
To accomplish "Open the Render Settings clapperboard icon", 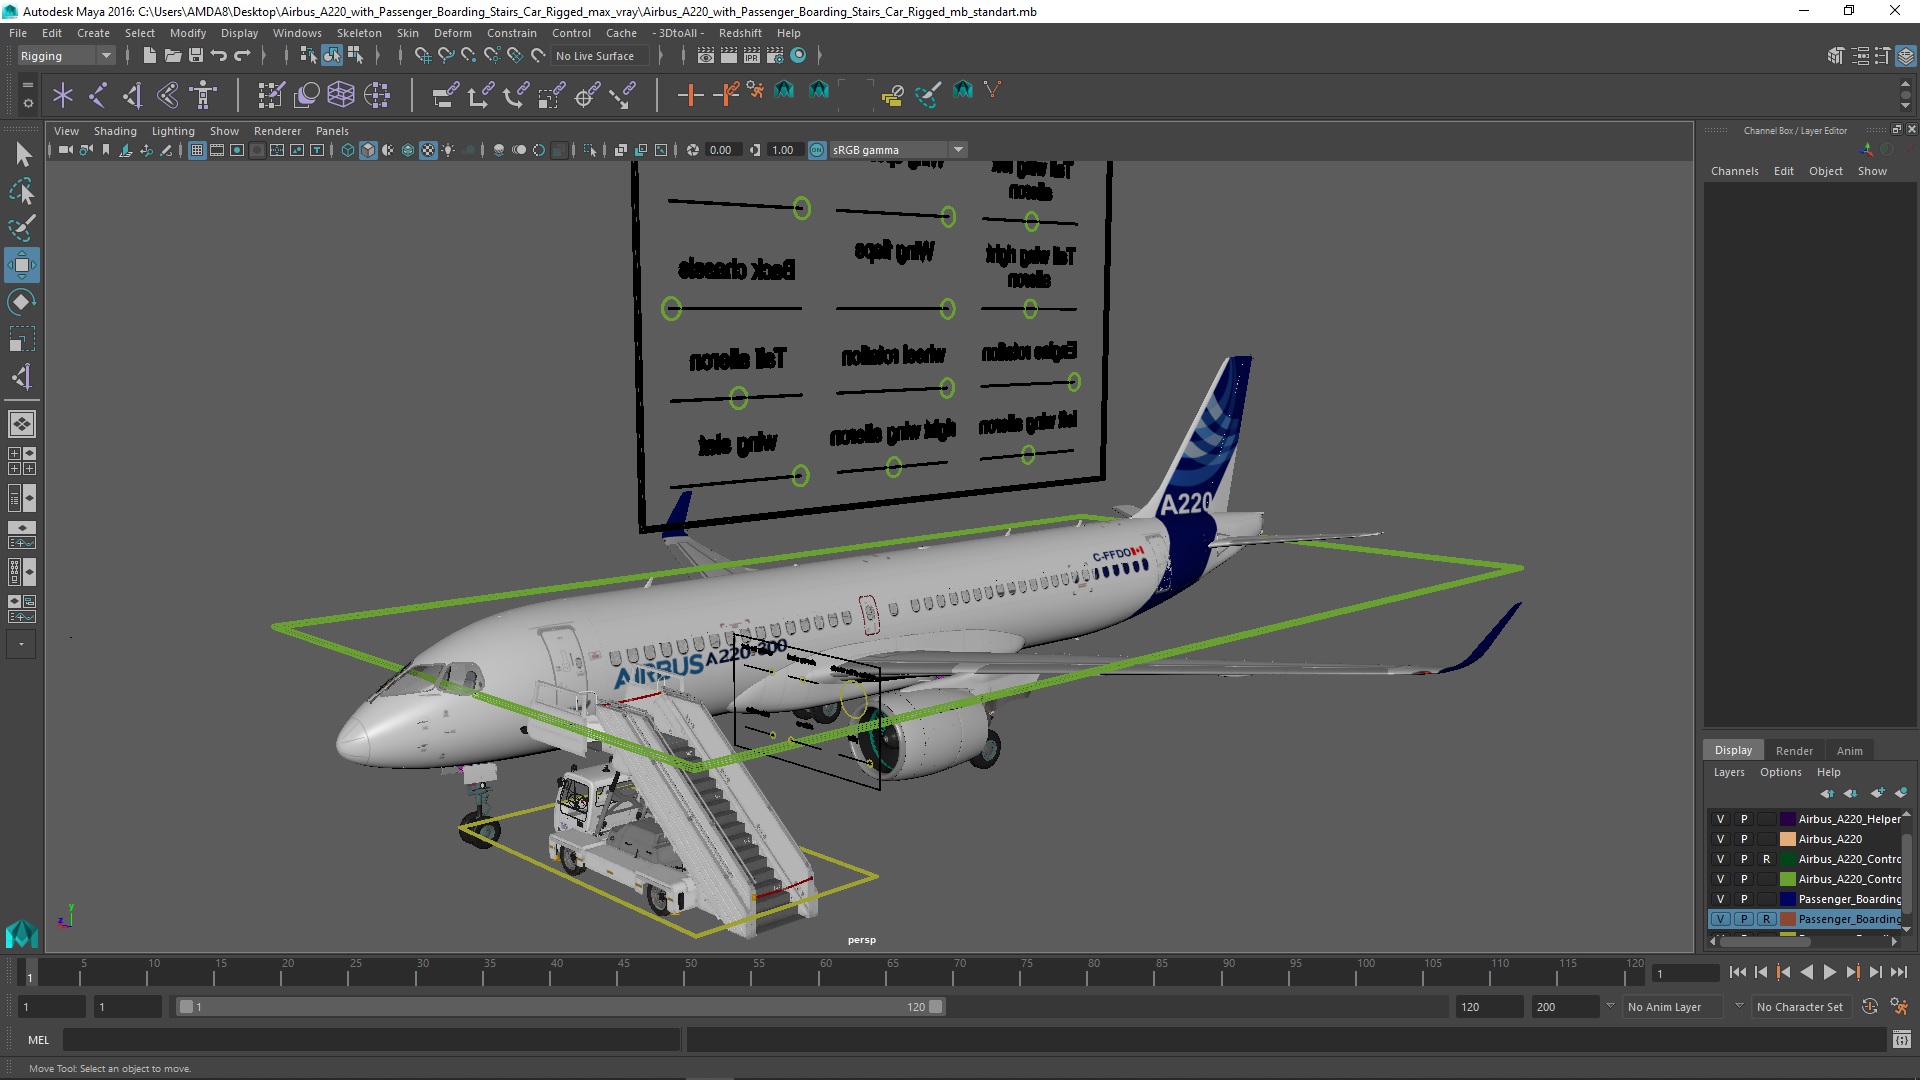I will pyautogui.click(x=775, y=56).
